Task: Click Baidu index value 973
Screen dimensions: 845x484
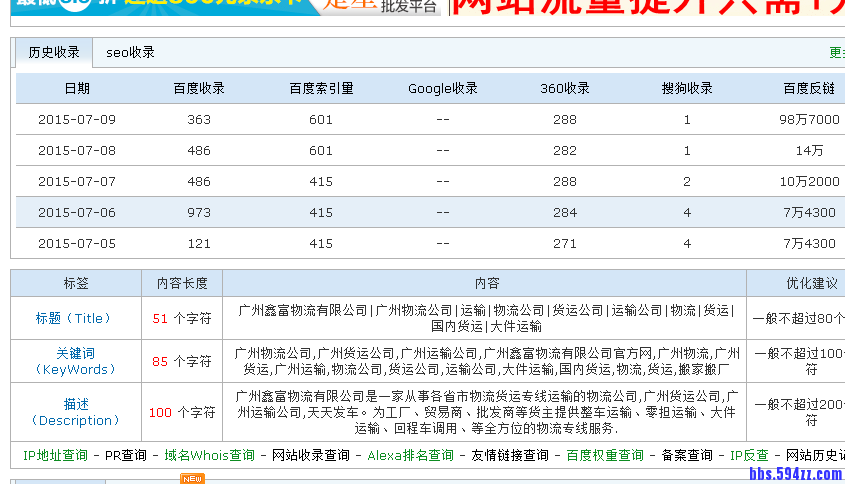Action: click(199, 213)
